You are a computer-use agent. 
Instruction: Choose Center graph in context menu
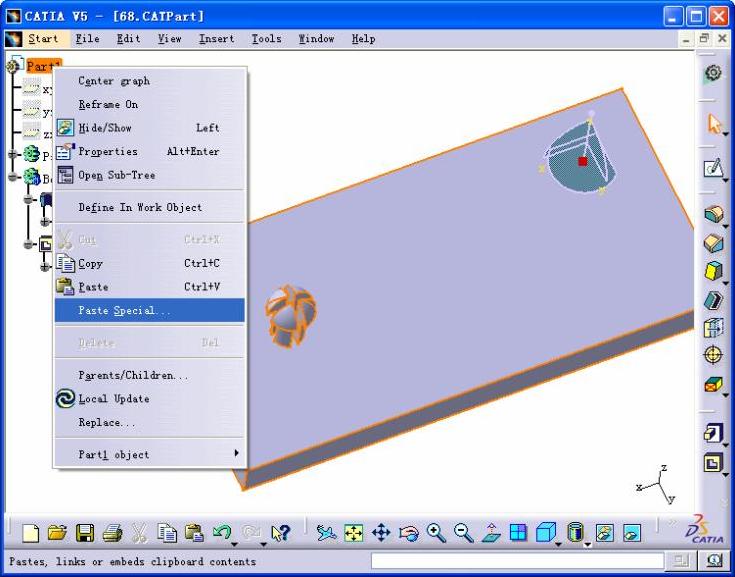pyautogui.click(x=150, y=81)
